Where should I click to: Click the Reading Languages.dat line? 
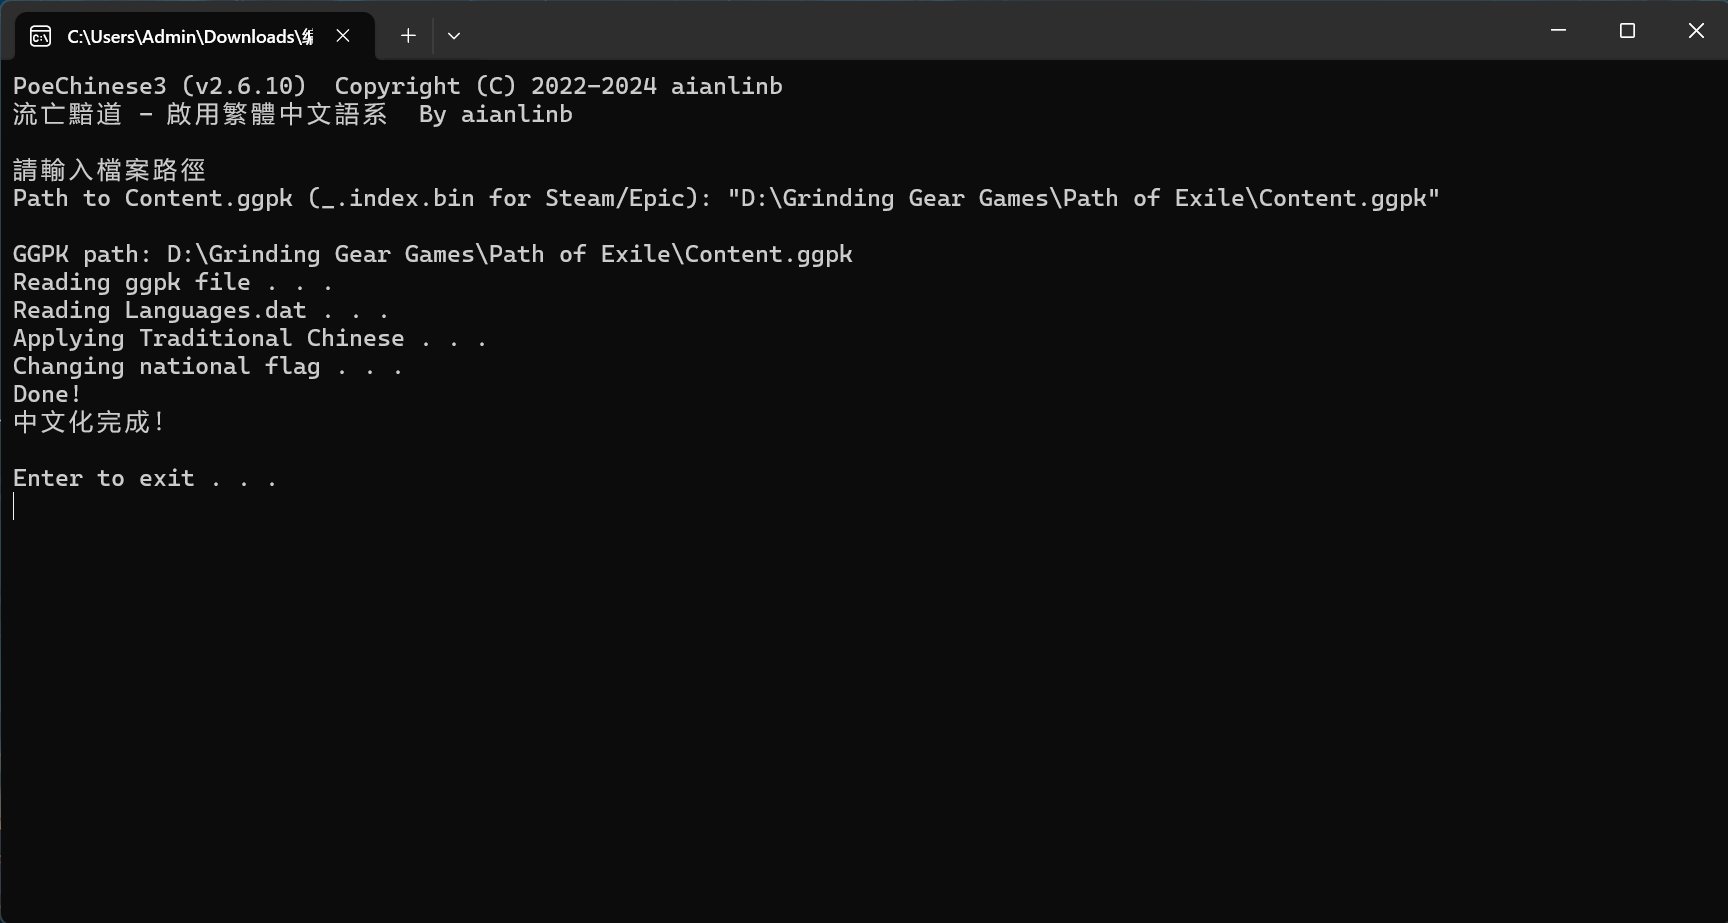pyautogui.click(x=200, y=310)
